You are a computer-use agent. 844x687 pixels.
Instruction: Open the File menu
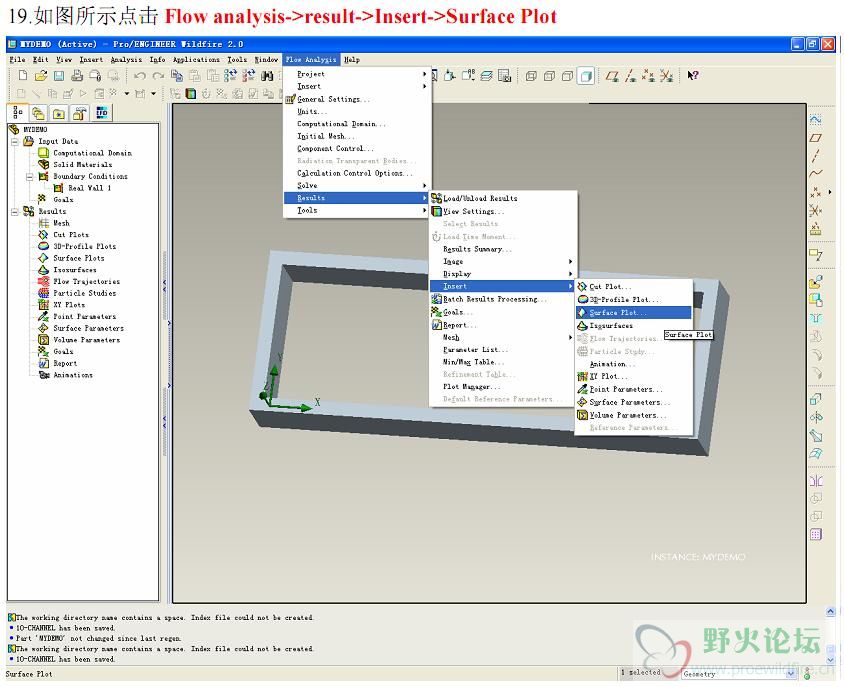17,60
